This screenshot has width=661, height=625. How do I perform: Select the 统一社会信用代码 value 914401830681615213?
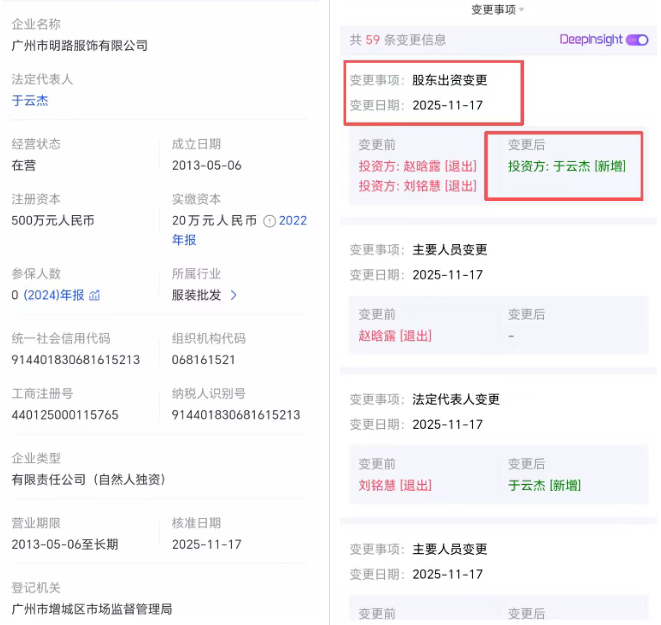(x=75, y=360)
